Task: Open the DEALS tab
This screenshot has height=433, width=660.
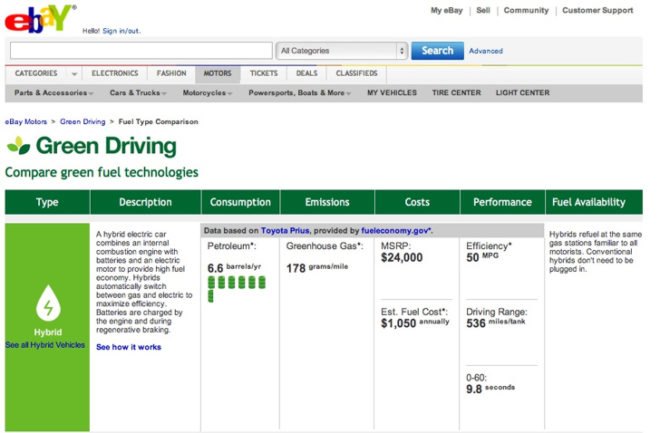Action: click(x=306, y=73)
